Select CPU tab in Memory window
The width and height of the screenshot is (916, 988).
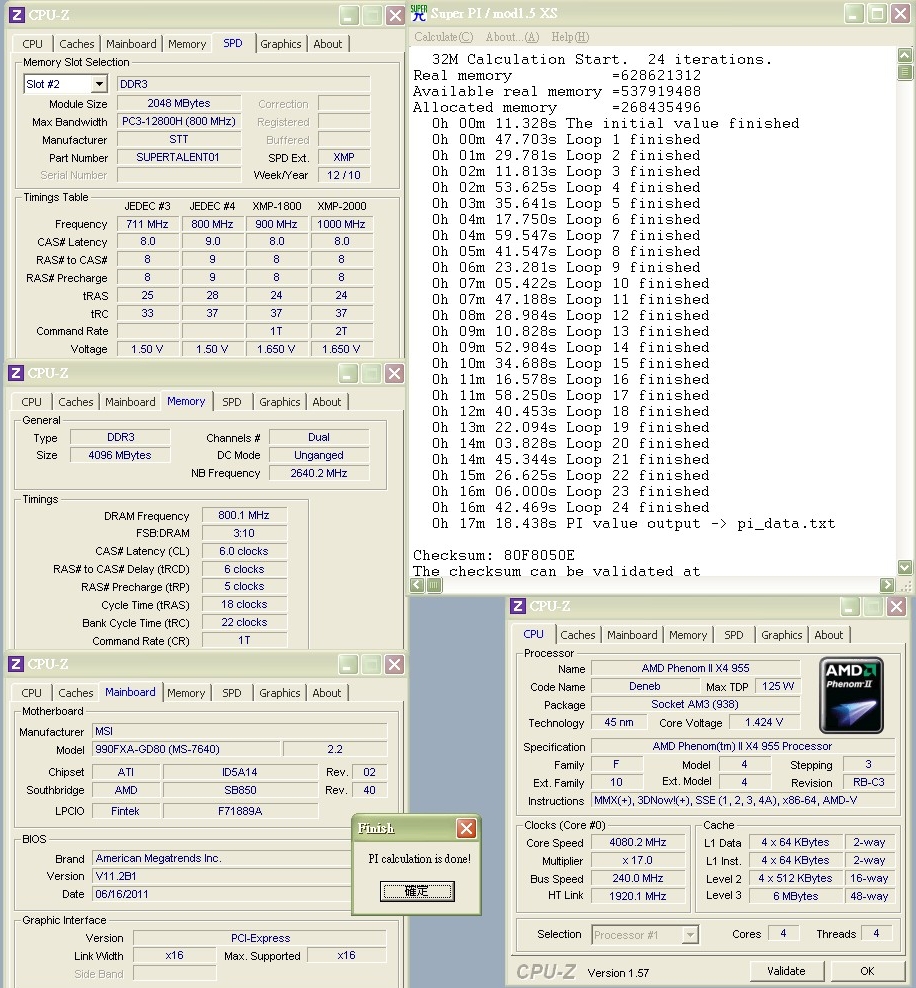click(x=31, y=402)
